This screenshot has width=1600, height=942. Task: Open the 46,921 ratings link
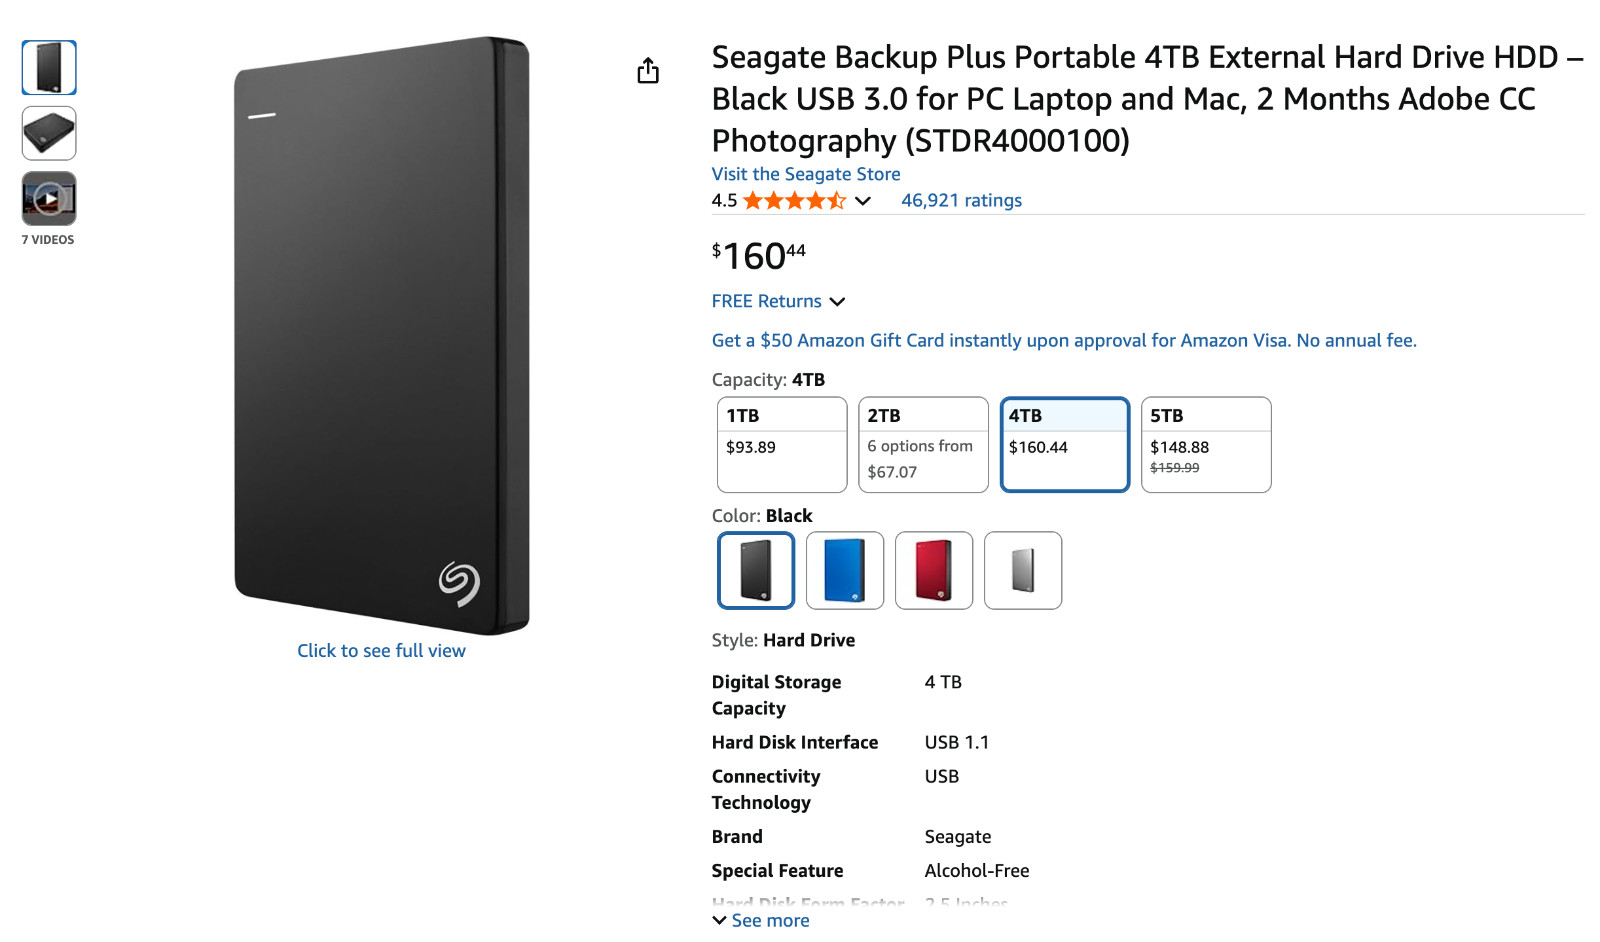pos(961,200)
